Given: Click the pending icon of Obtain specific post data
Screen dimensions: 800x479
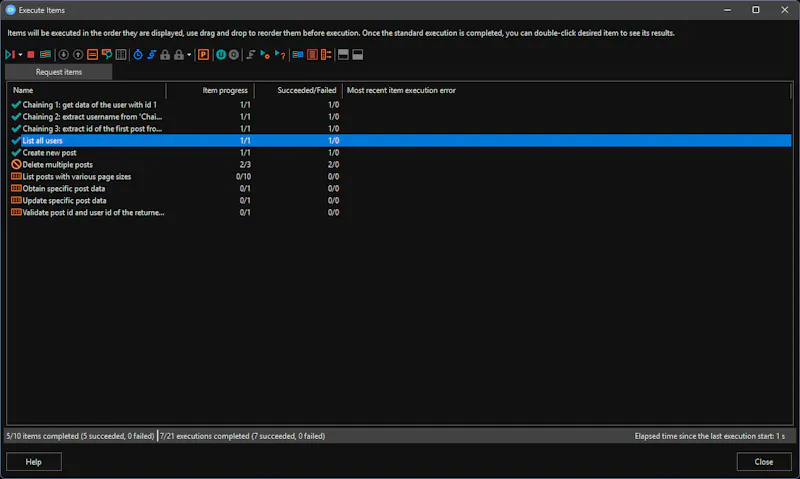Looking at the screenshot, I should pyautogui.click(x=16, y=188).
